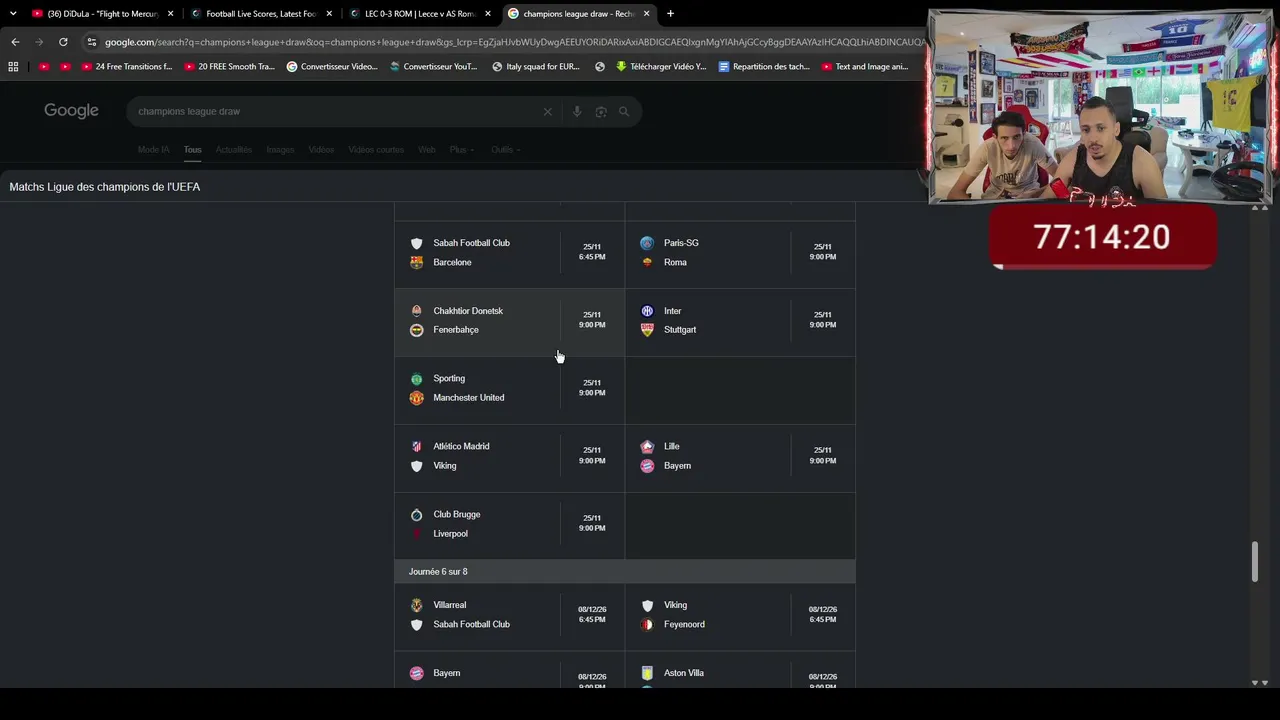
Task: Open the Viking vs Feyenoord match
Action: coord(740,615)
